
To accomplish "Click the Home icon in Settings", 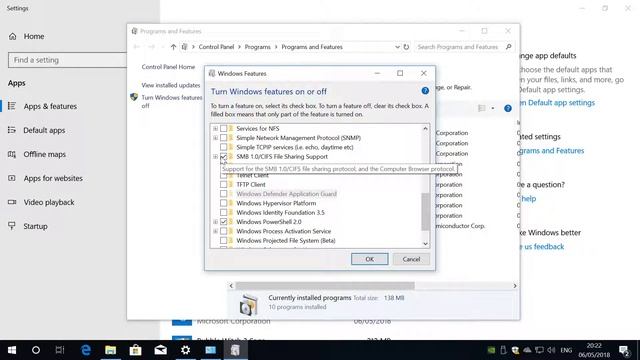I will coord(13,36).
